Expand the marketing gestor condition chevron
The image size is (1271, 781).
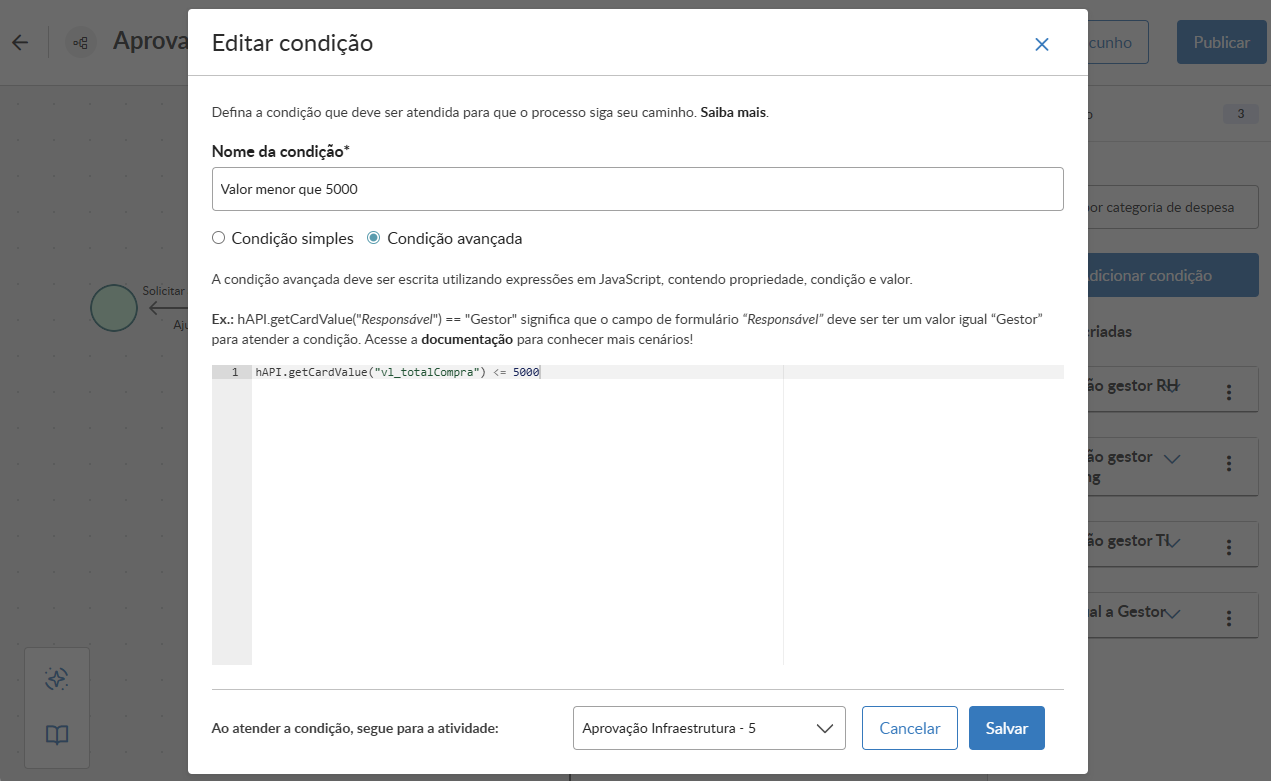(1173, 459)
